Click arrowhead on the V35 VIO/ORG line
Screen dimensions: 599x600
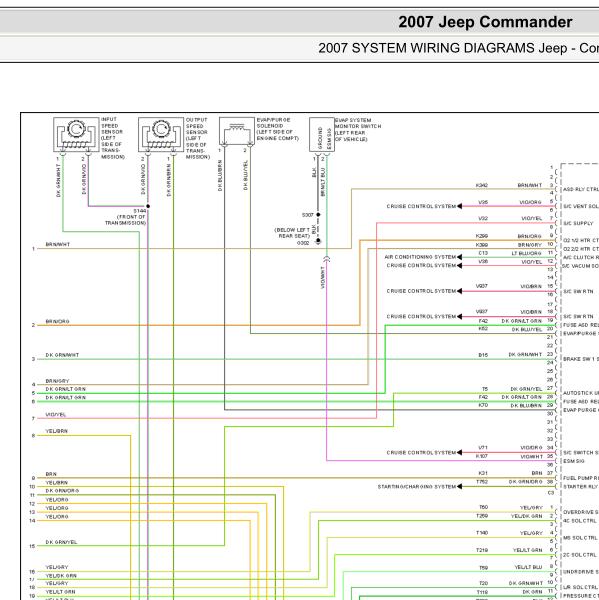point(460,206)
